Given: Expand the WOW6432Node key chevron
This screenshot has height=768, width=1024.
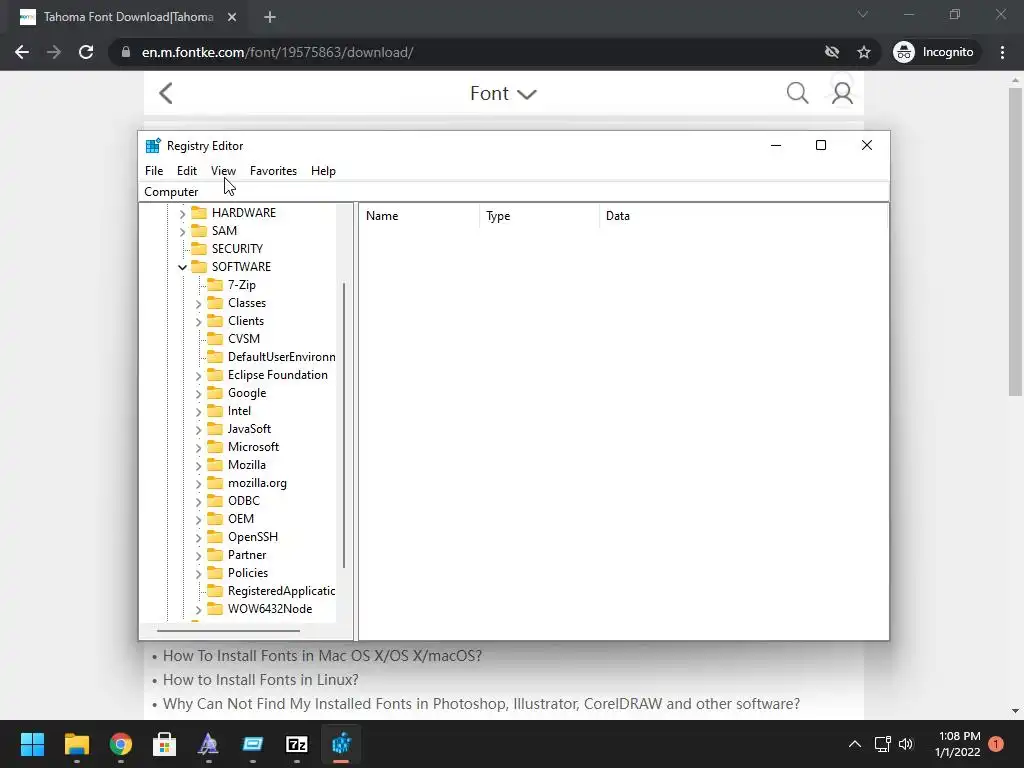Looking at the screenshot, I should (x=199, y=609).
